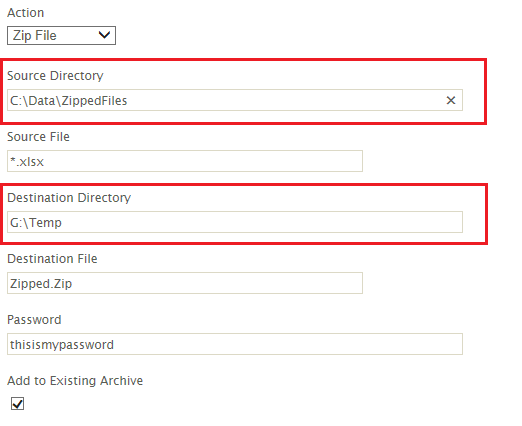The image size is (522, 426).
Task: Click the Destination File label
Action: pyautogui.click(x=52, y=259)
